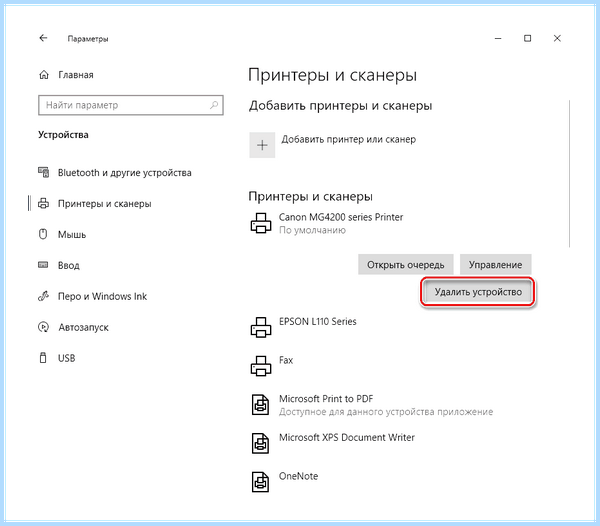This screenshot has height=526, width=600.
Task: Click the Canon MG4200 printer icon
Action: coord(261,223)
